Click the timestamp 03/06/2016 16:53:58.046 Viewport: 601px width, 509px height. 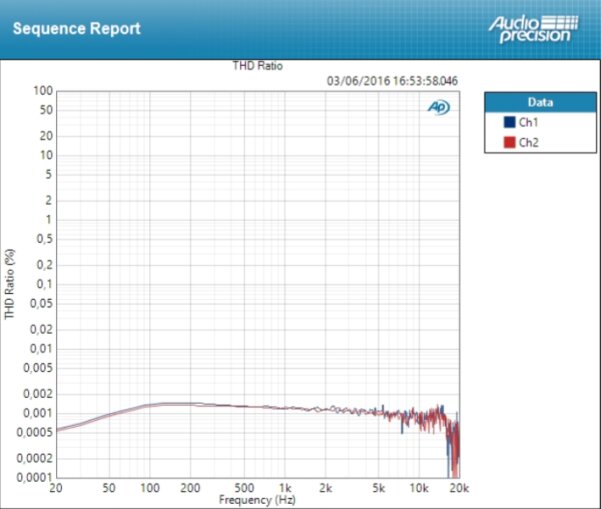click(392, 81)
